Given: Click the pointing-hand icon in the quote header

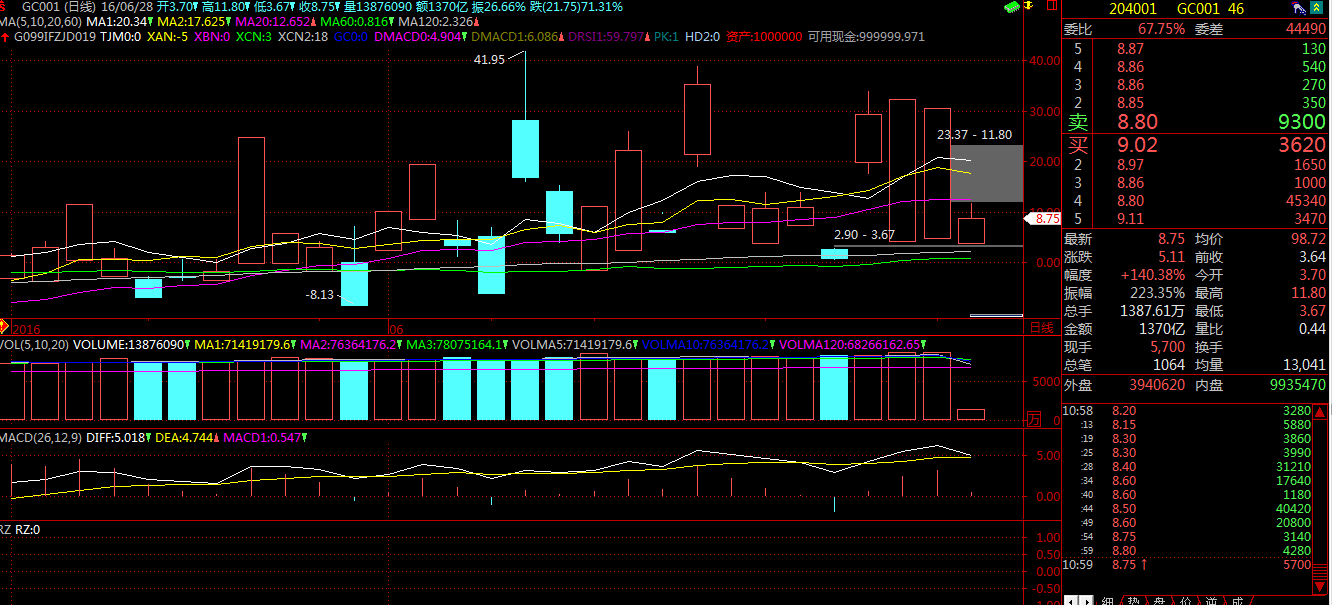Looking at the screenshot, I should pos(1298,8).
